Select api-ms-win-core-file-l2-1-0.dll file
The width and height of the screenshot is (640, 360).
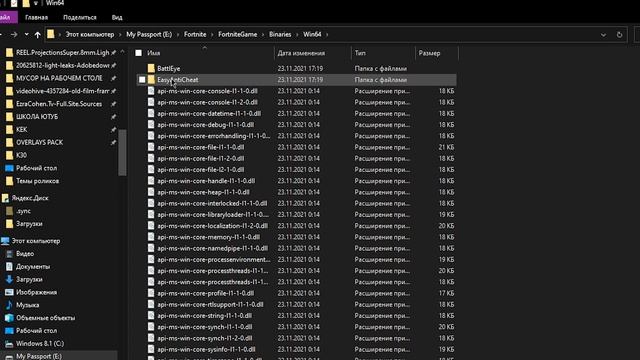click(201, 170)
